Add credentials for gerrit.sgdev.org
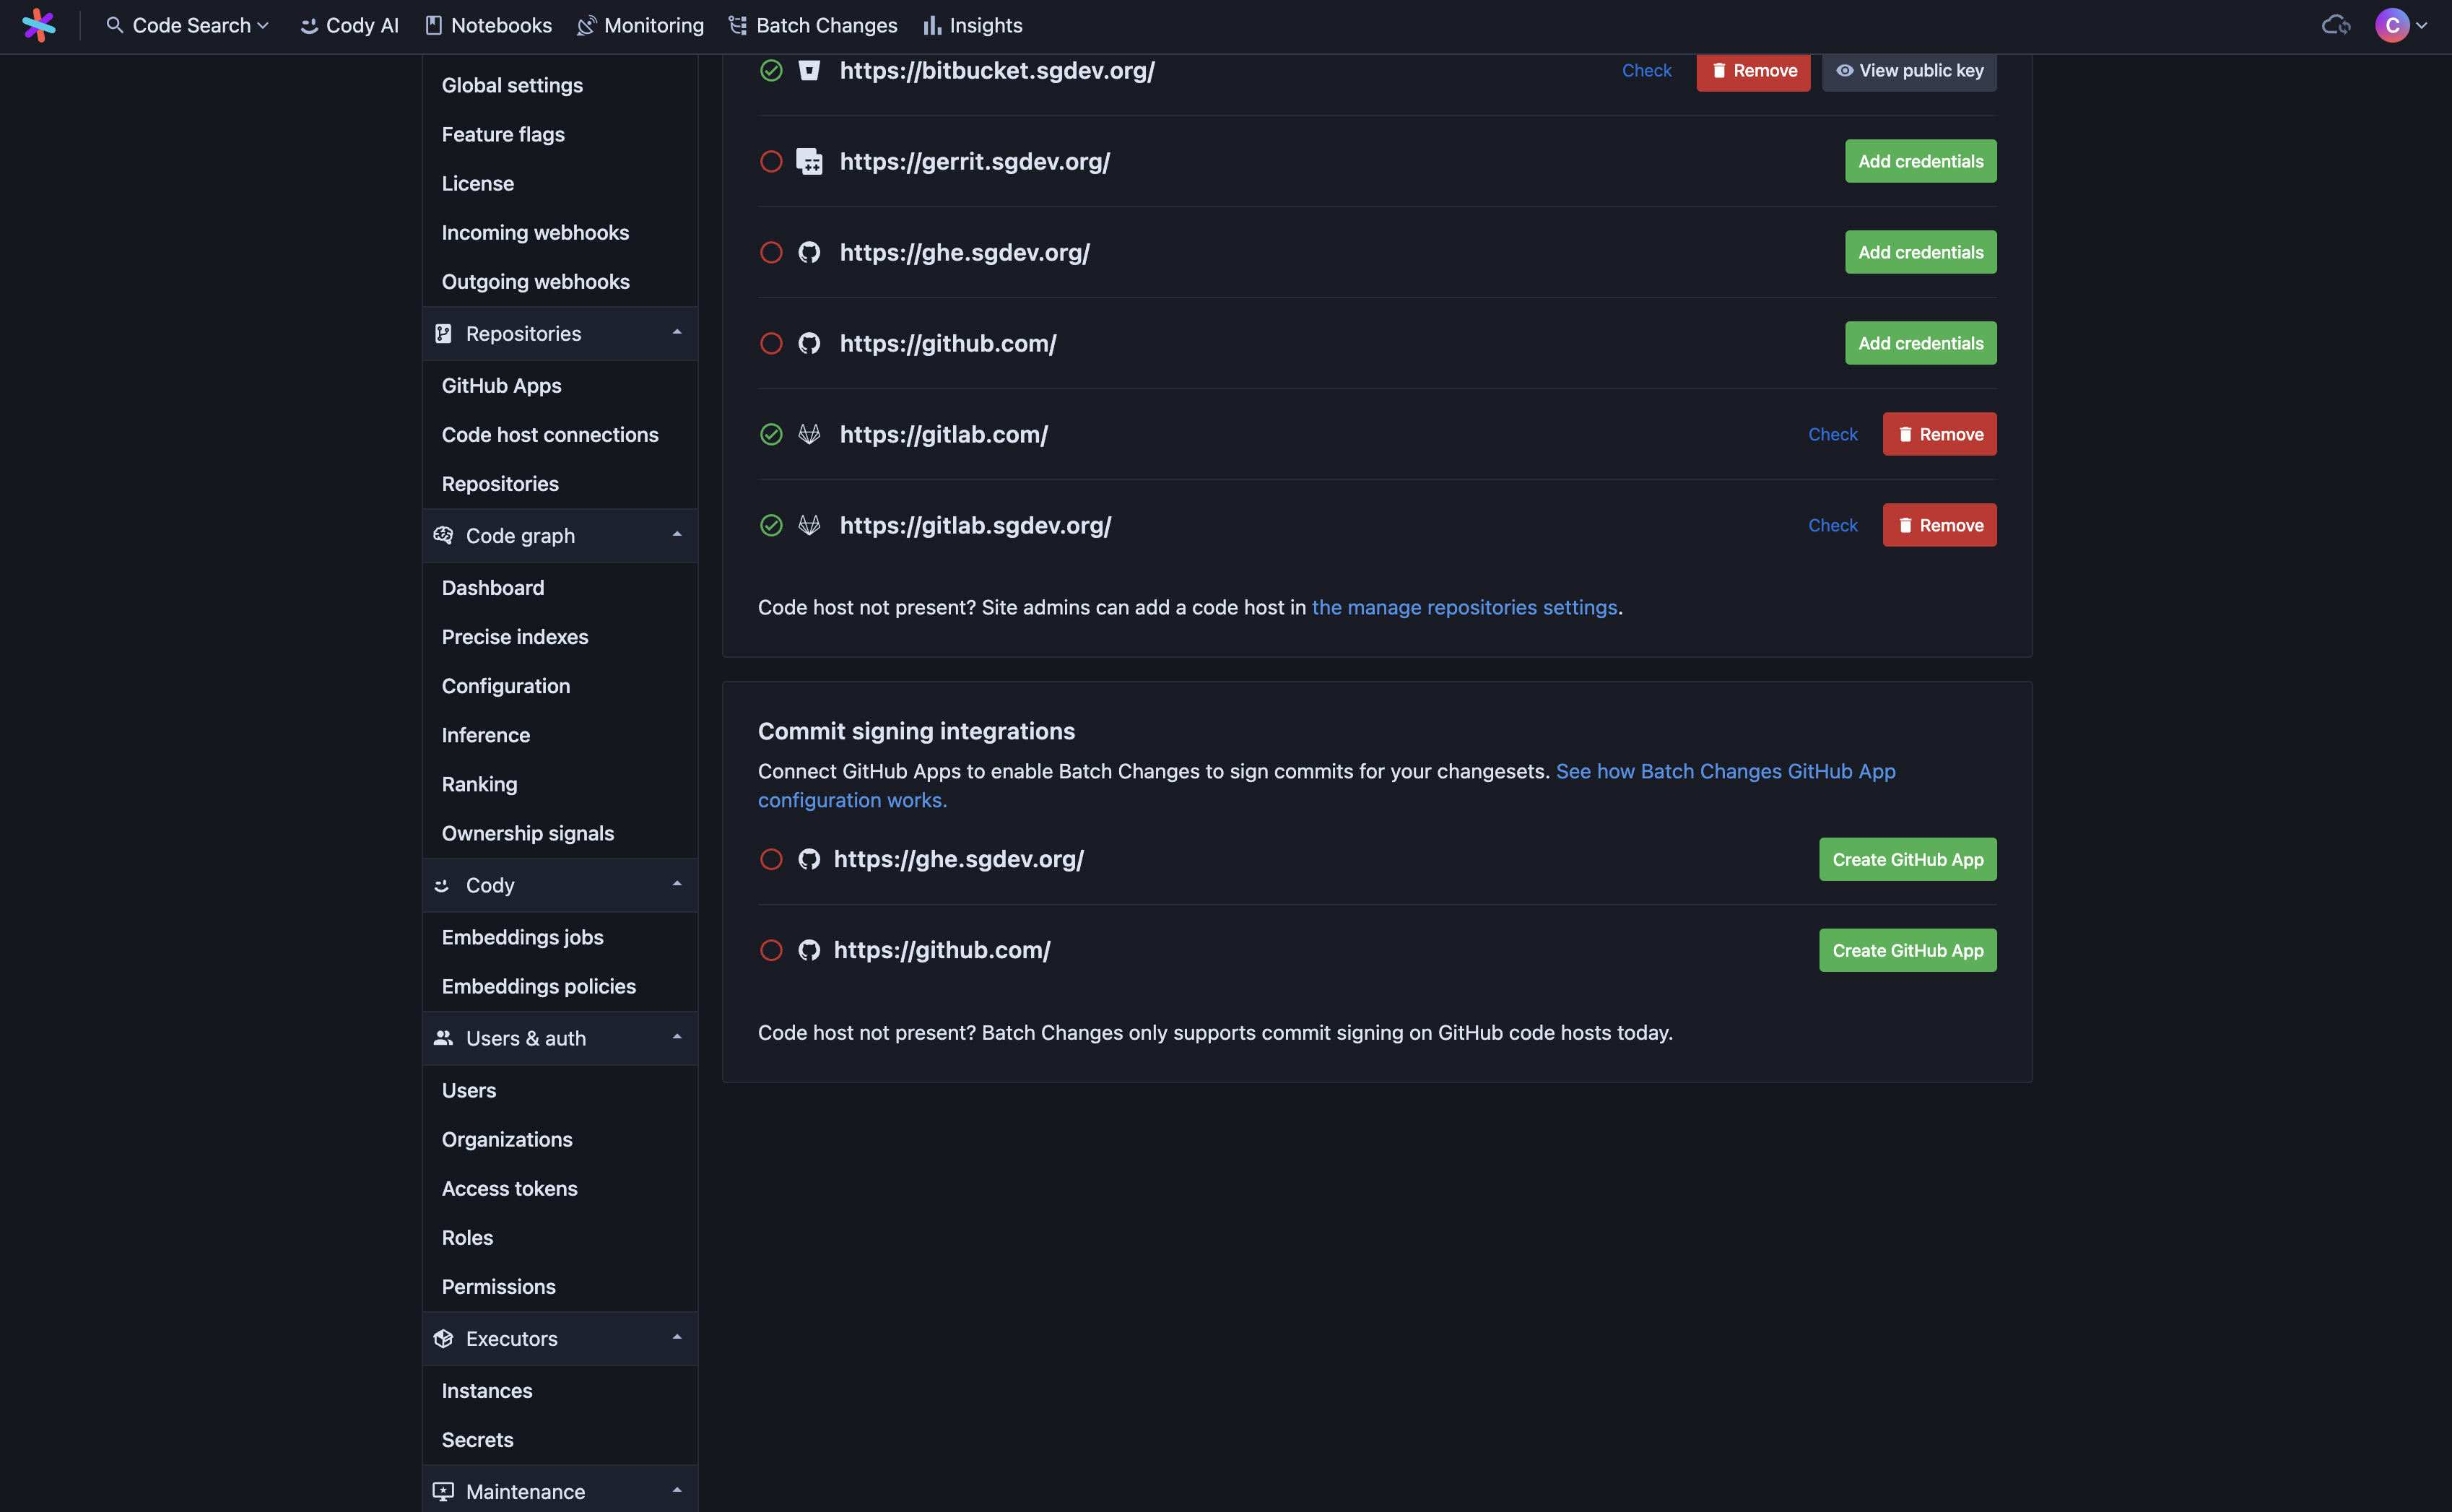 pos(1920,161)
